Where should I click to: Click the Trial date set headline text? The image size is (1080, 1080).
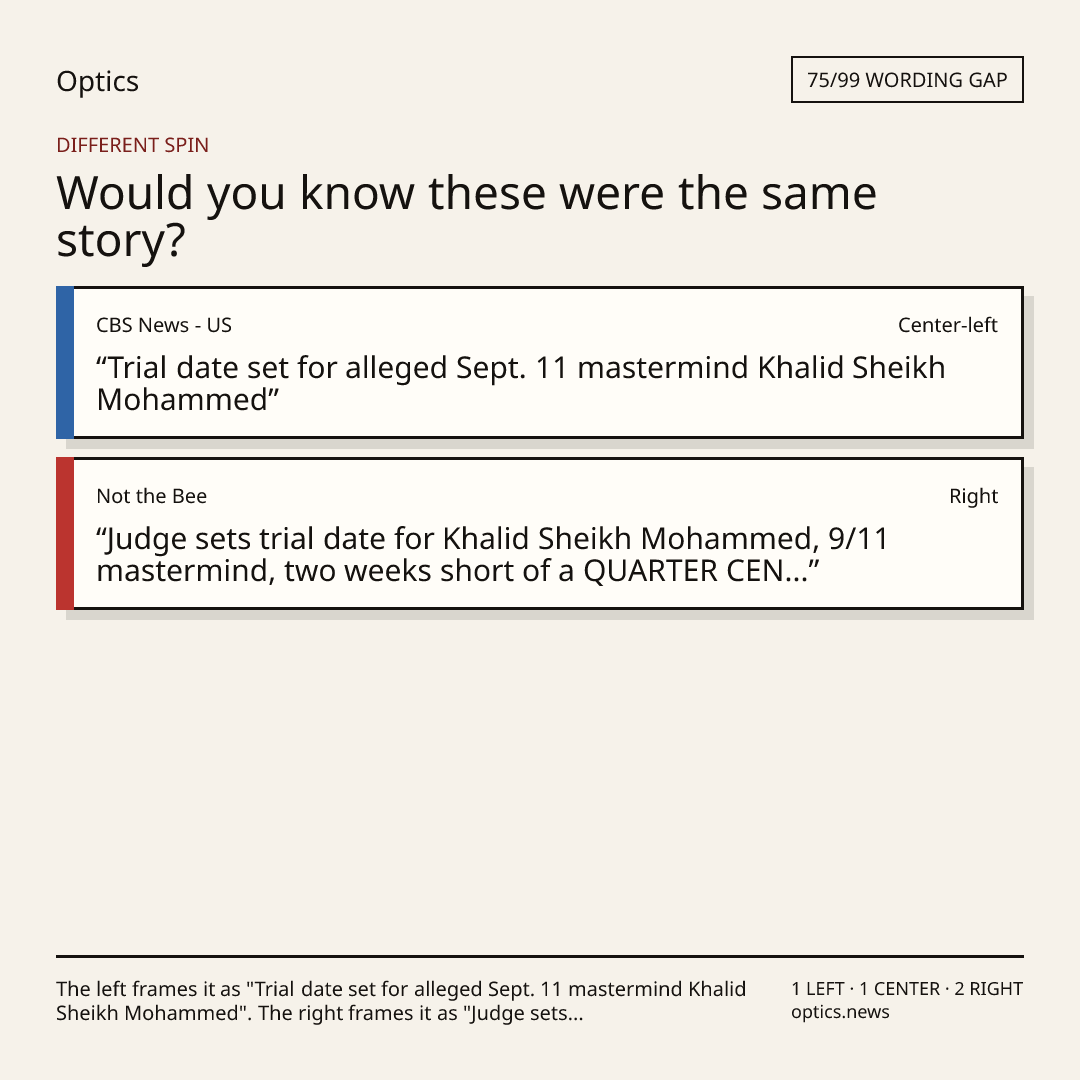pyautogui.click(x=521, y=384)
